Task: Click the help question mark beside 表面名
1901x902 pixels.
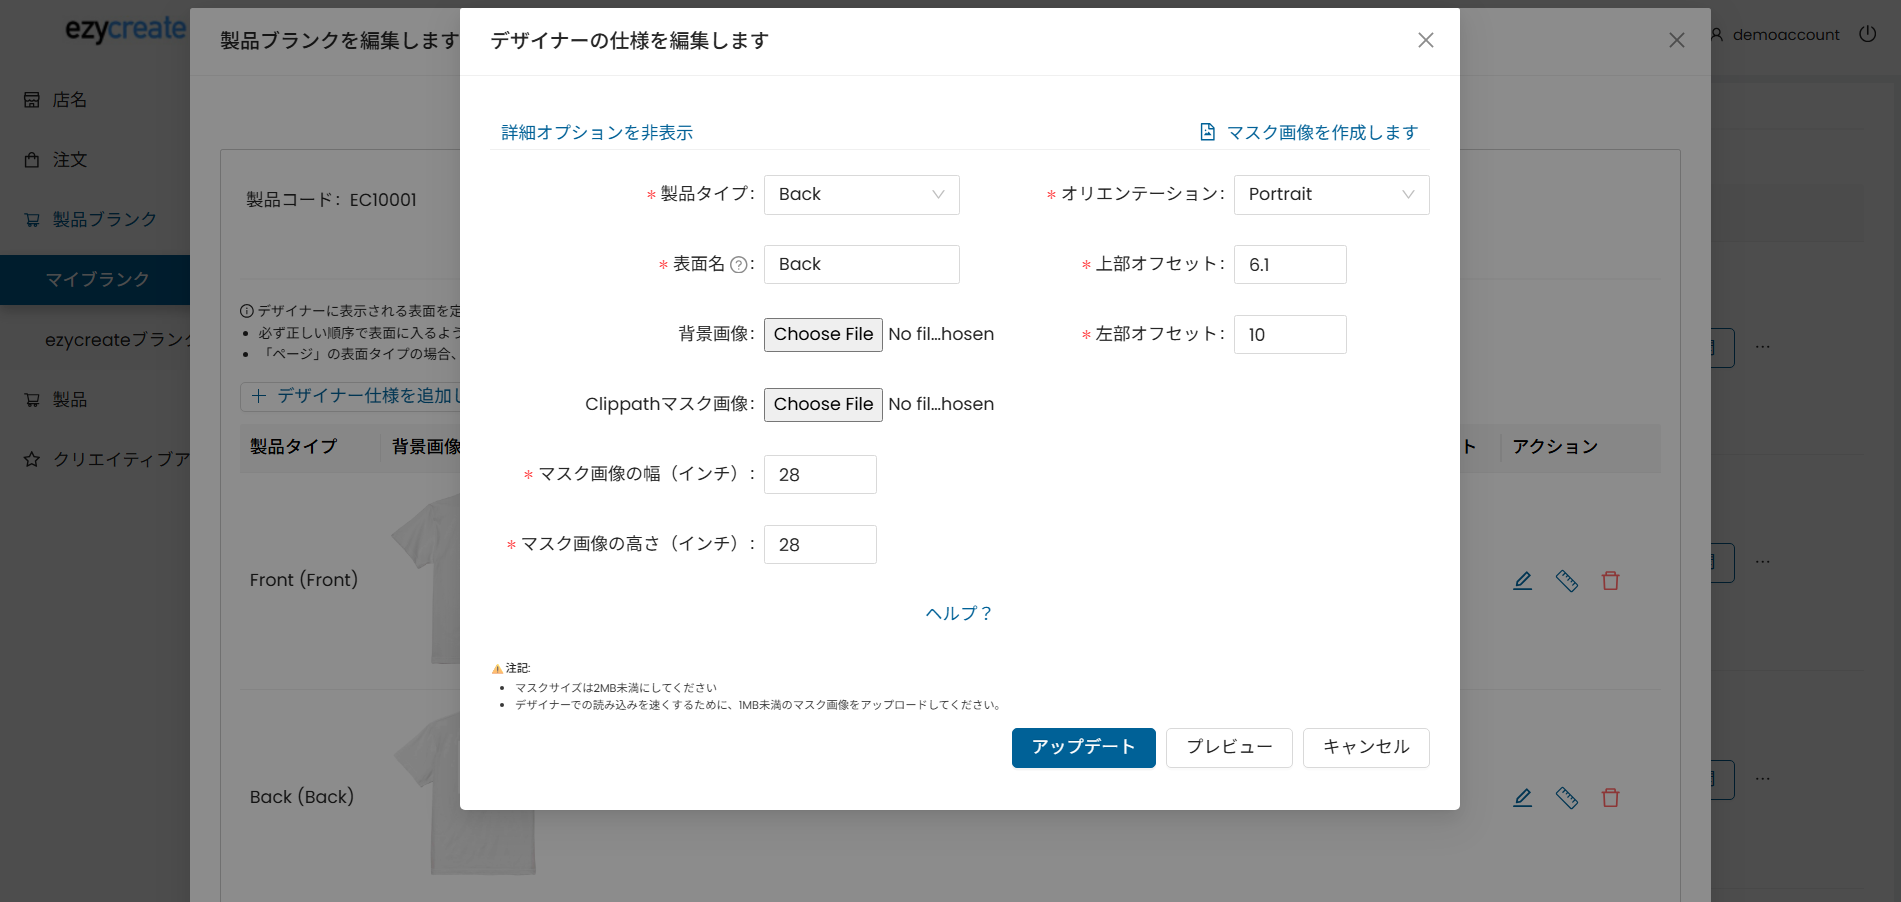Action: click(738, 265)
